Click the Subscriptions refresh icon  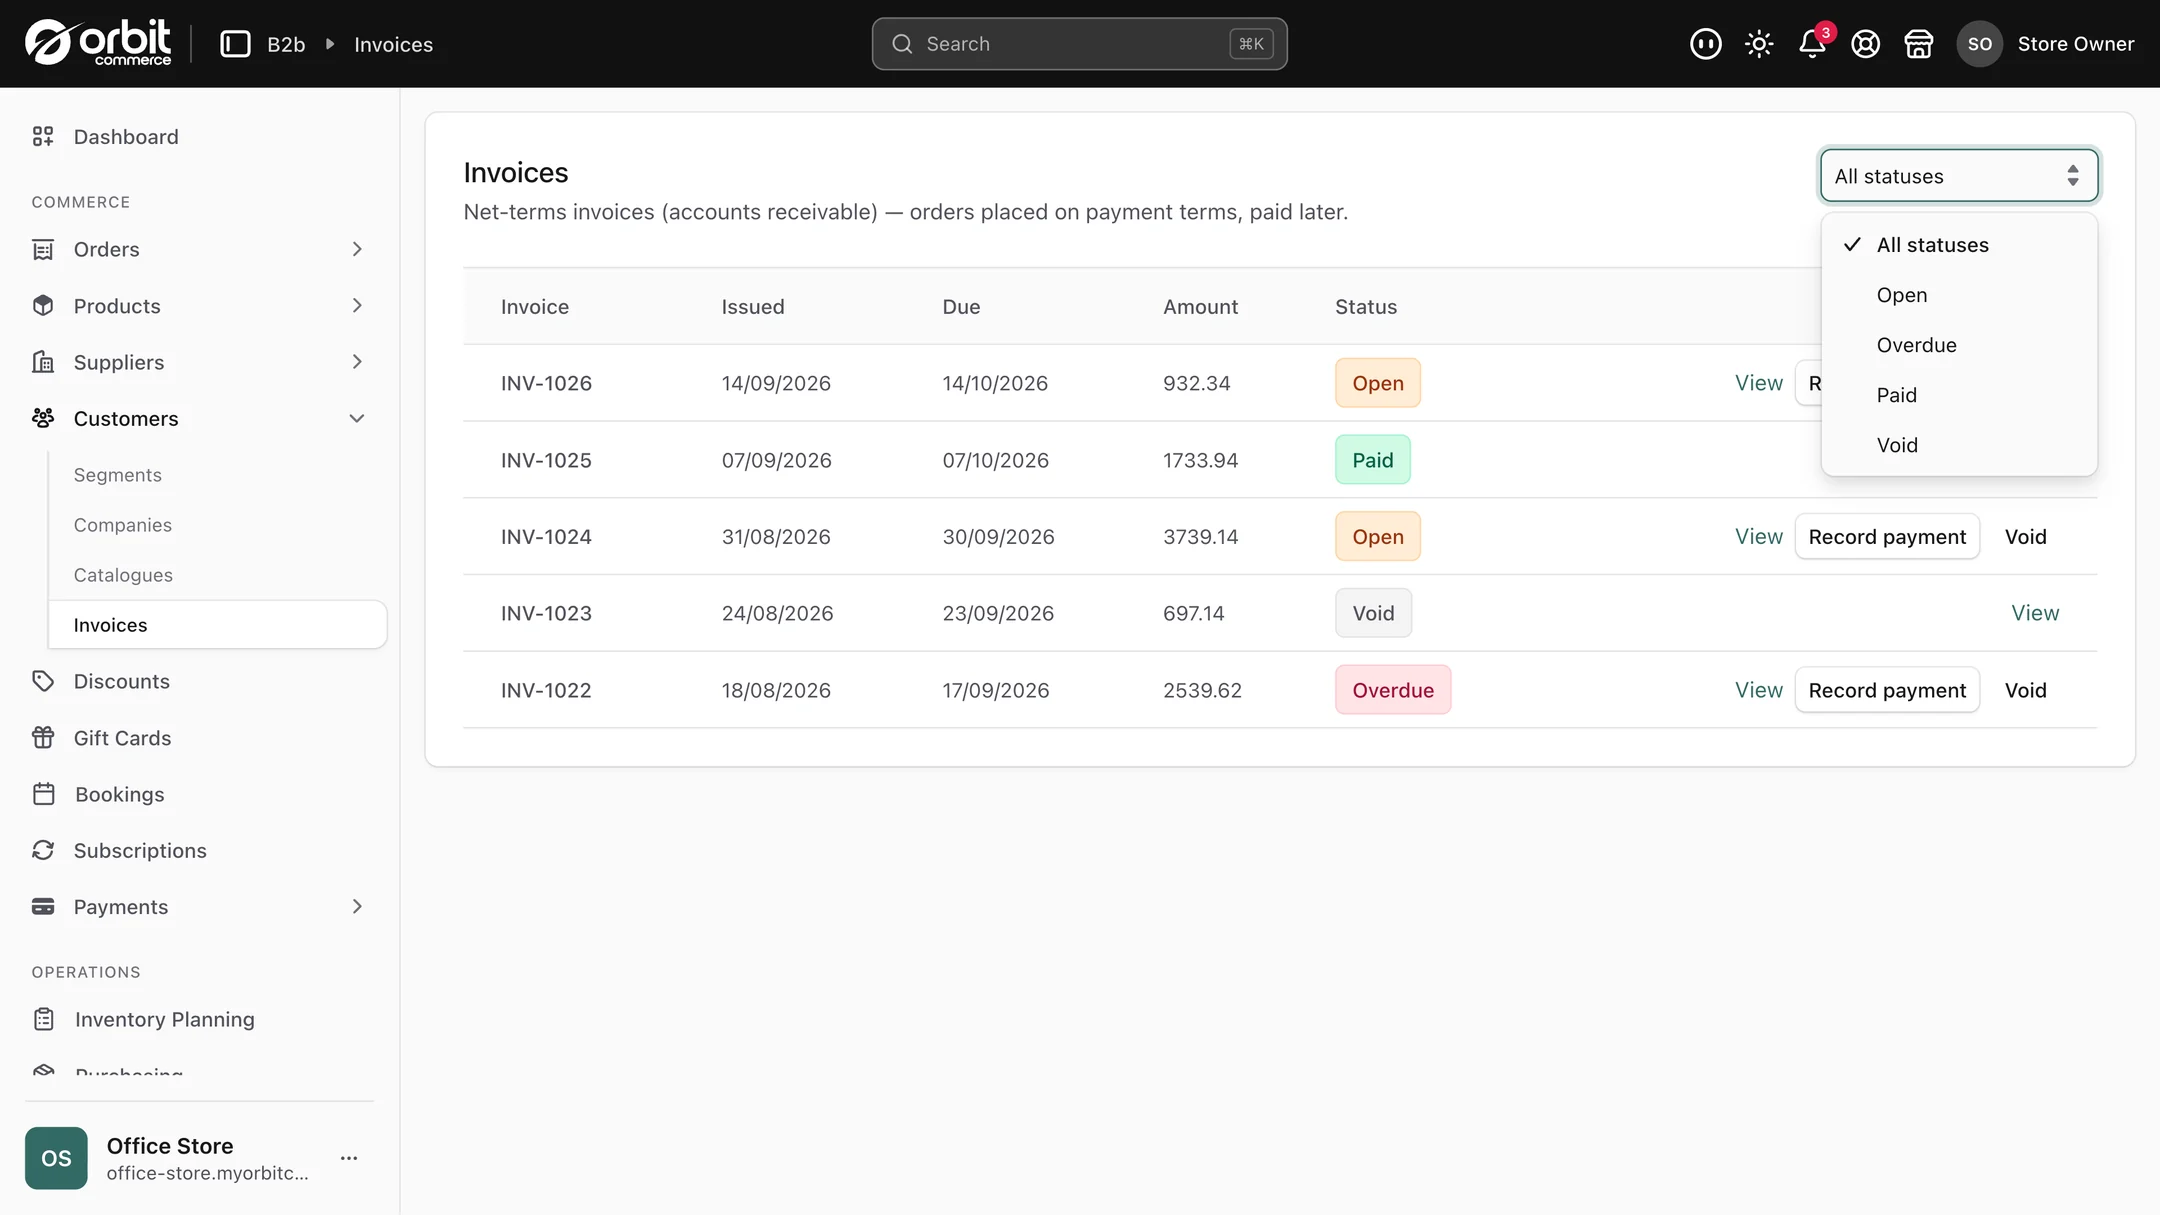coord(43,850)
